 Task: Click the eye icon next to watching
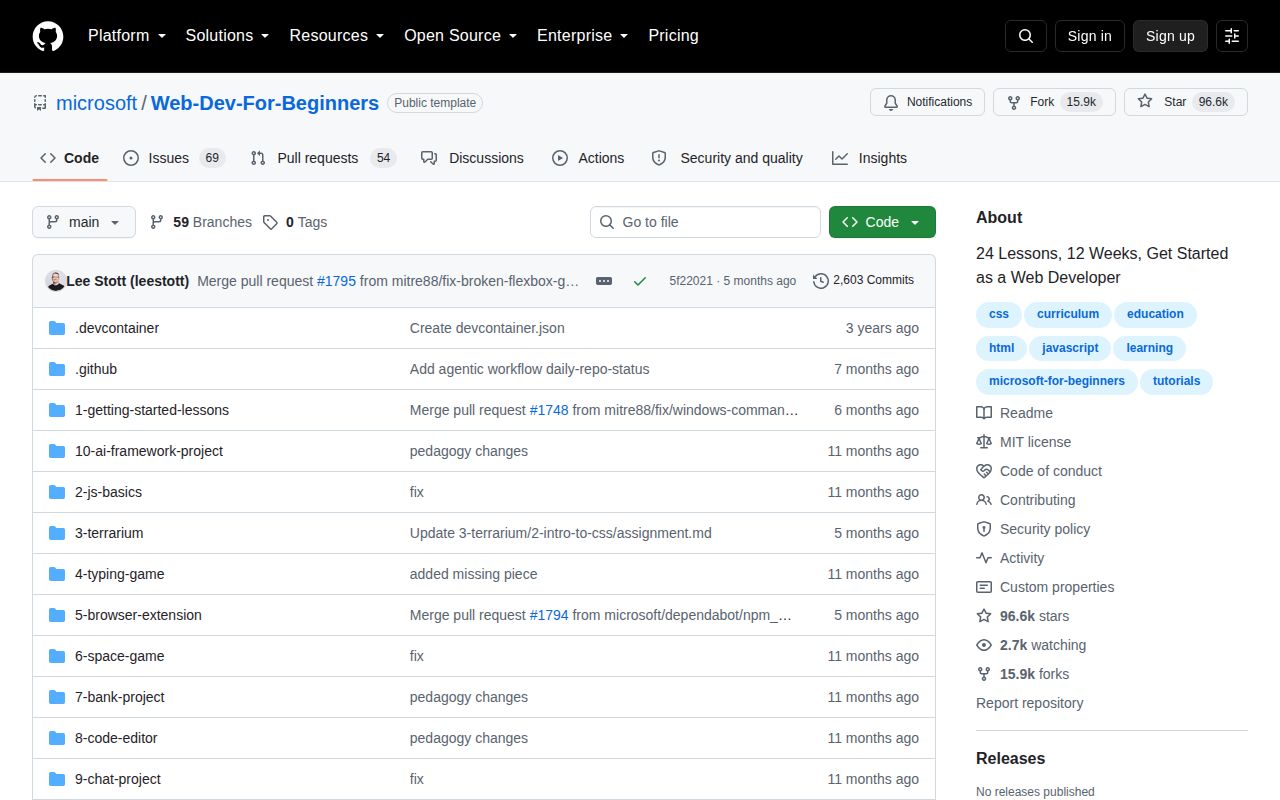point(984,645)
